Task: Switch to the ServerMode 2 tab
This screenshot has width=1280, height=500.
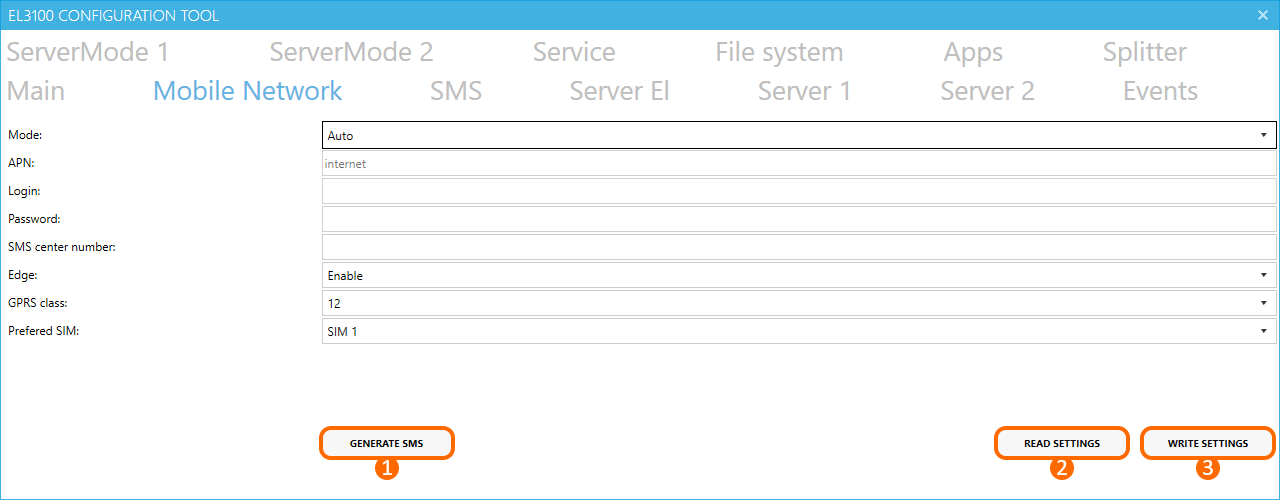Action: [x=351, y=52]
